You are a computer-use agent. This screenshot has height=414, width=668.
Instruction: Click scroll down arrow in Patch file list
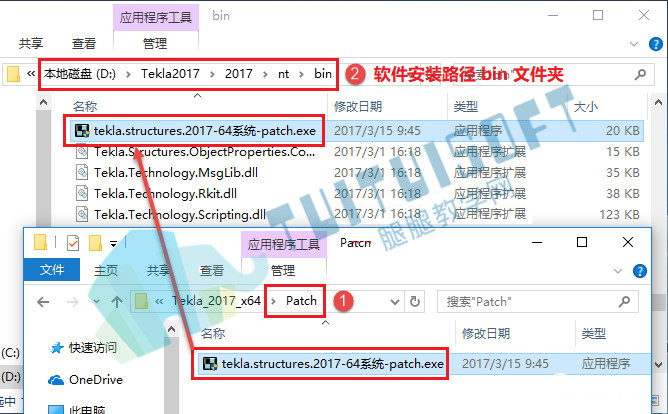coord(658,365)
